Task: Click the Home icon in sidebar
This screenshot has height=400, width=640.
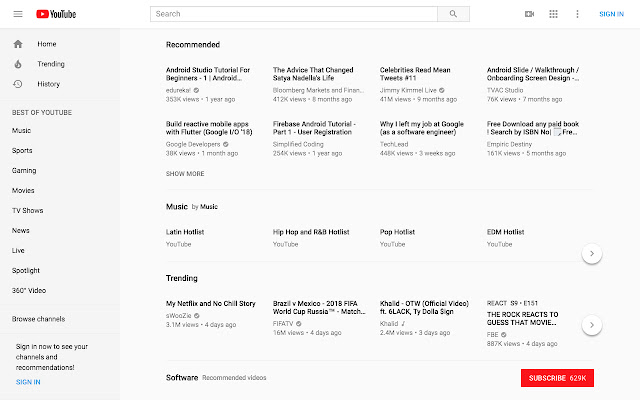Action: 18,44
